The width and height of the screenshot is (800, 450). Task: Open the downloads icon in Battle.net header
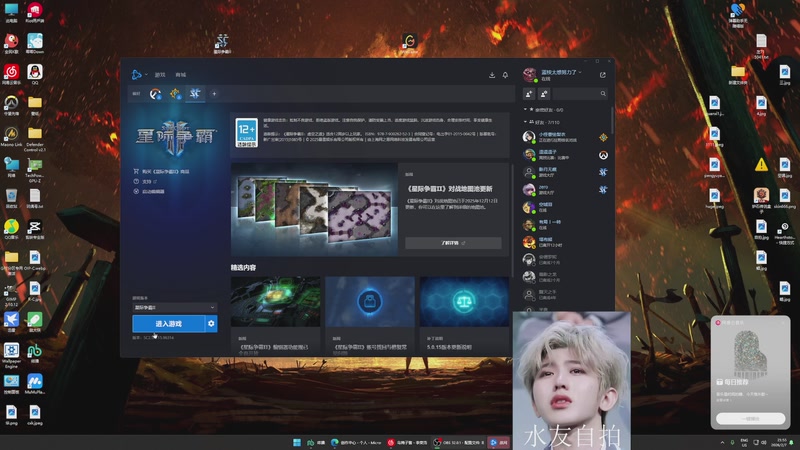coord(492,75)
